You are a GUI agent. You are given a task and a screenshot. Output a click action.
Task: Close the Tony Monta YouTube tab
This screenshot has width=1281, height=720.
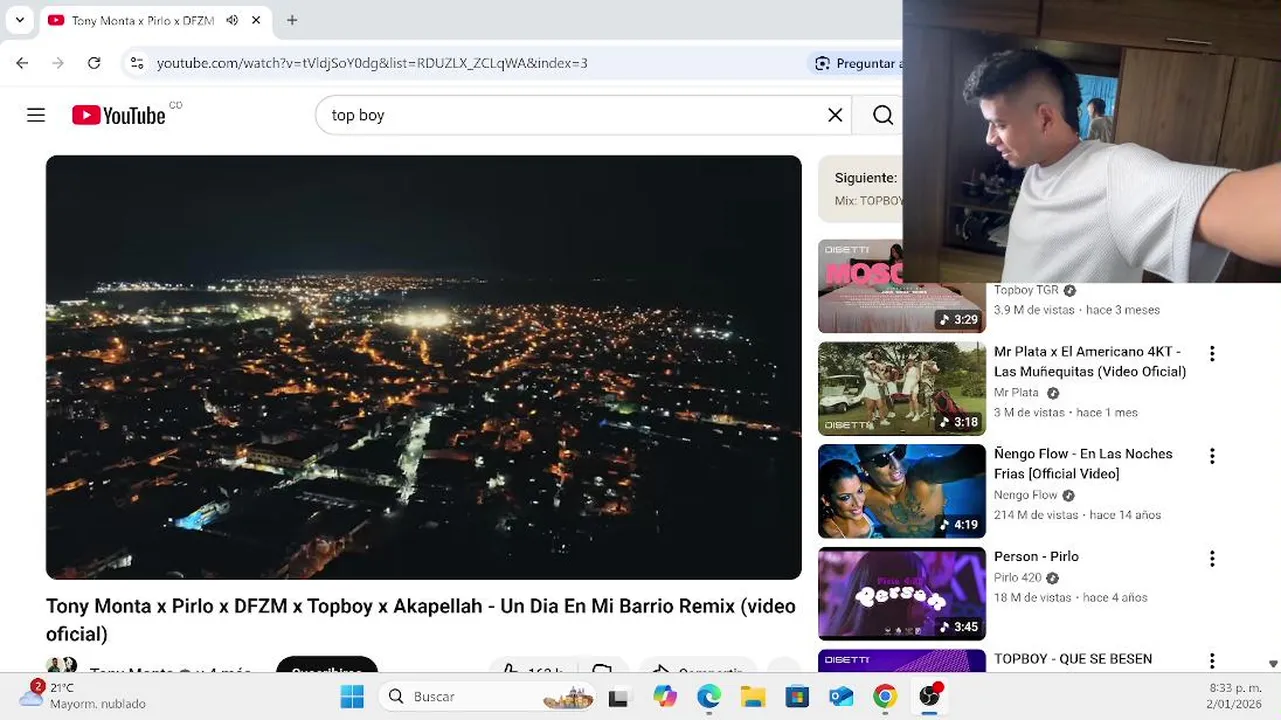[x=256, y=20]
